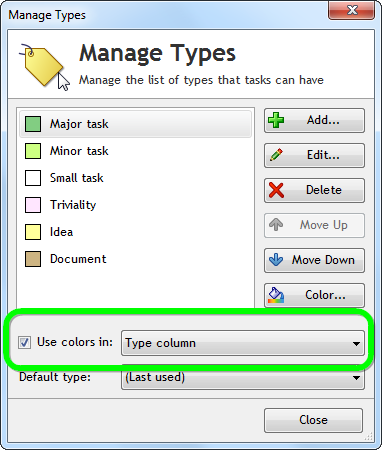
Task: Click the gray Move Up arrow icon
Action: (276, 225)
